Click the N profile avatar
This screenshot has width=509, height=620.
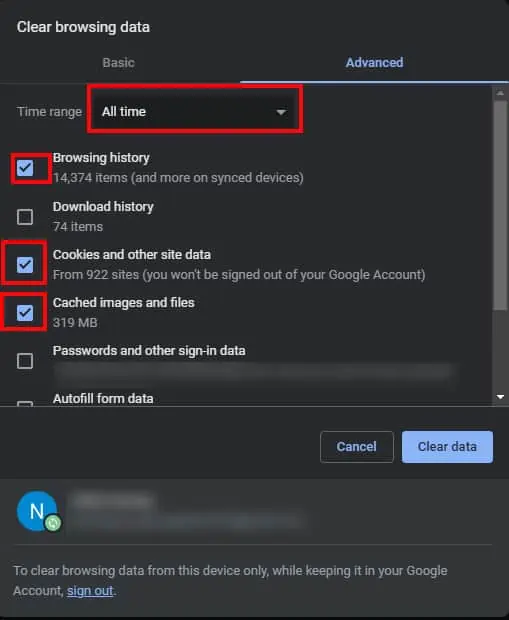[x=37, y=511]
